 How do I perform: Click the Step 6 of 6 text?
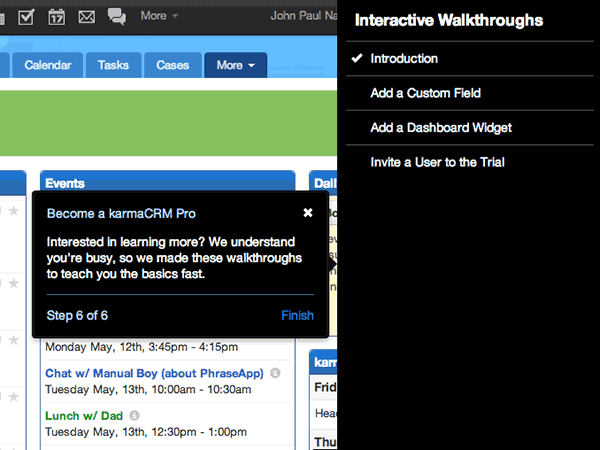[77, 315]
